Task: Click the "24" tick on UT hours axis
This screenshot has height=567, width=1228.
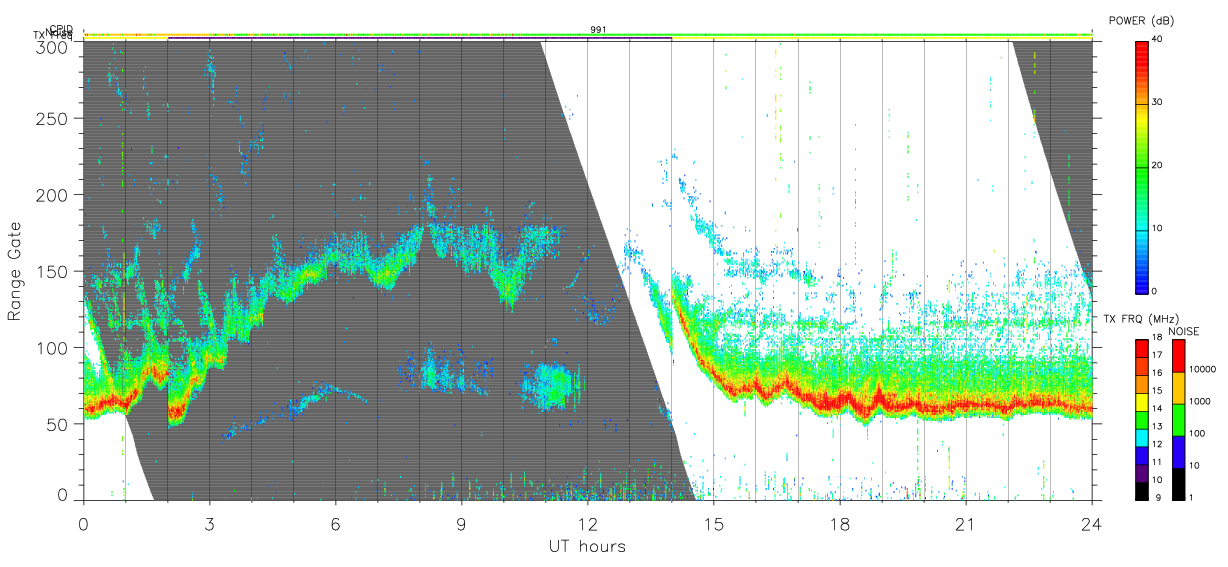Action: tap(1091, 523)
